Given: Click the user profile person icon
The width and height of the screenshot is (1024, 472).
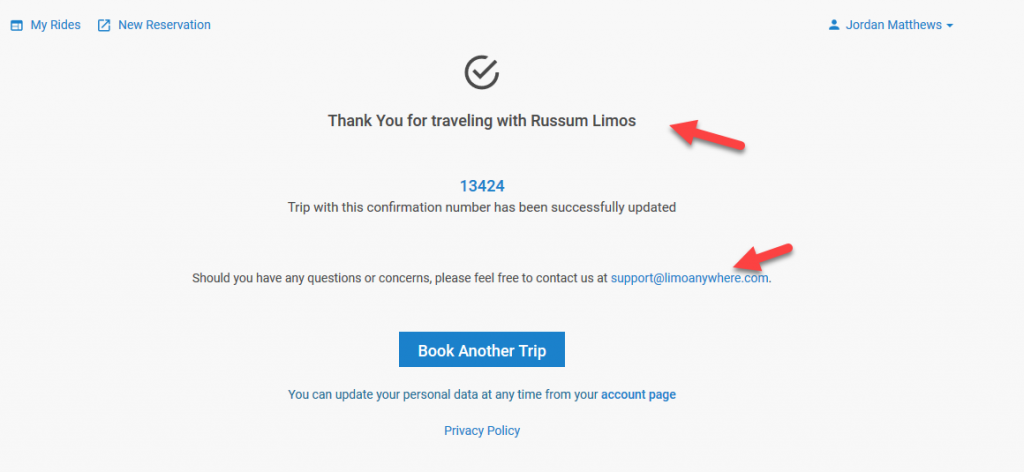Looking at the screenshot, I should (x=833, y=25).
